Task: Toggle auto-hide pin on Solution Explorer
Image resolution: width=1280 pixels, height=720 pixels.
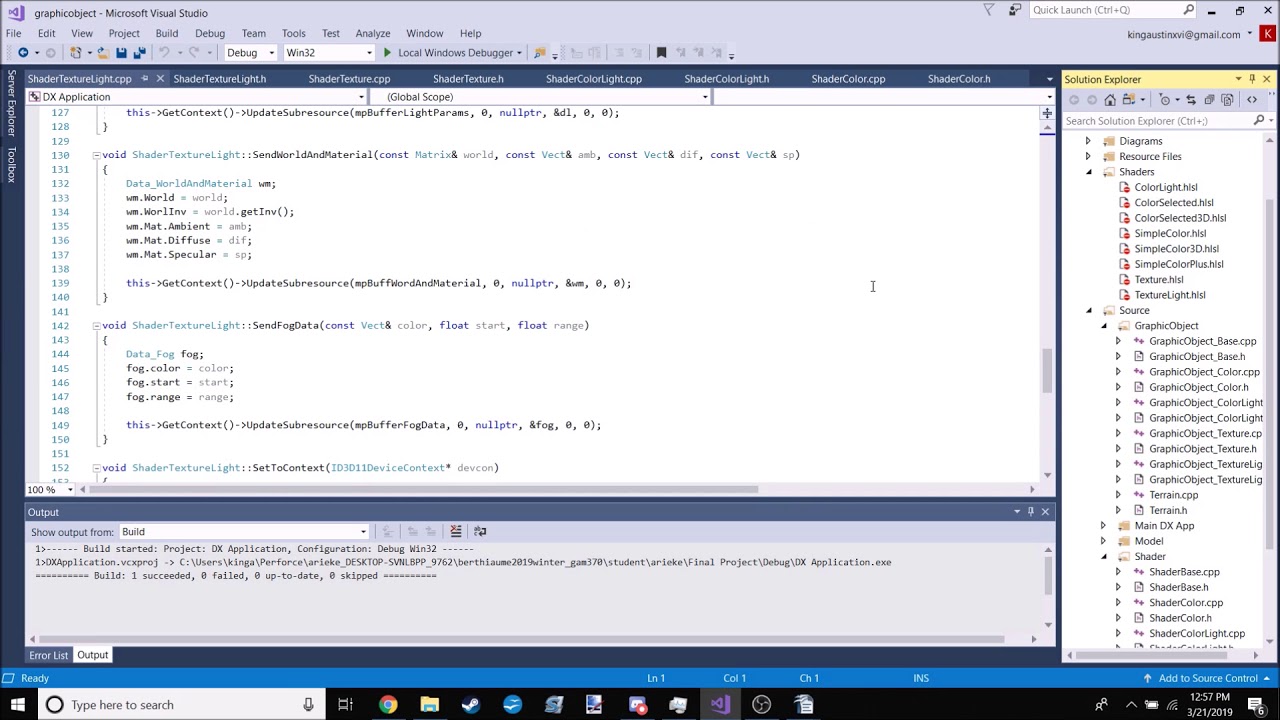Action: [x=1252, y=79]
